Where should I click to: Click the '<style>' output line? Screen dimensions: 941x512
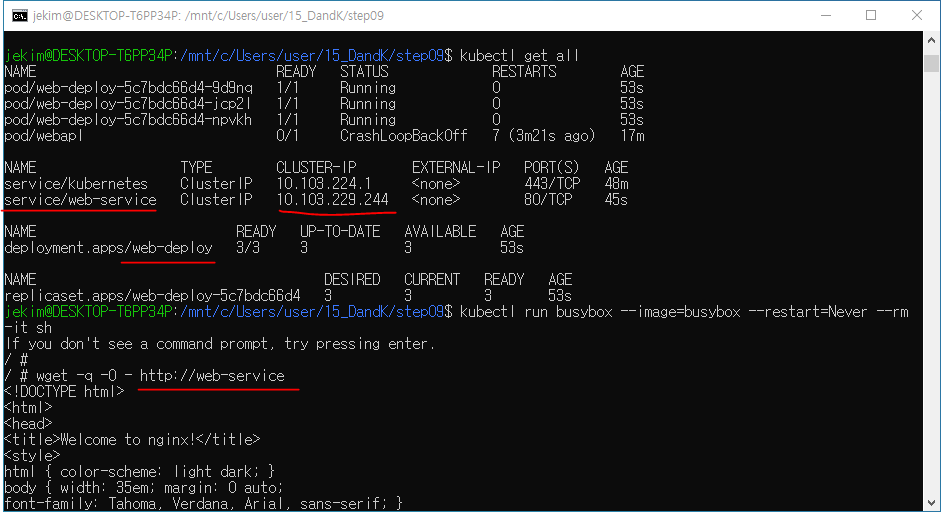pos(32,456)
